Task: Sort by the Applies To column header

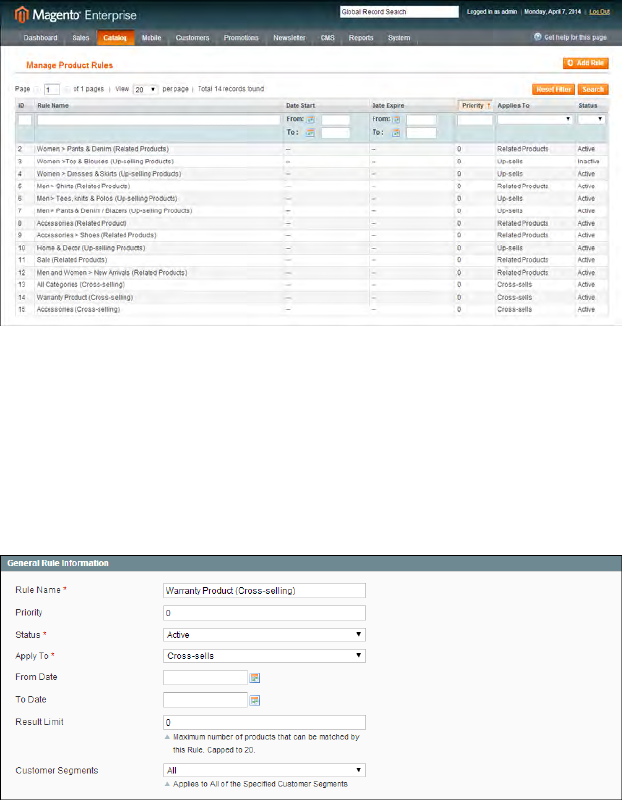Action: (x=513, y=106)
